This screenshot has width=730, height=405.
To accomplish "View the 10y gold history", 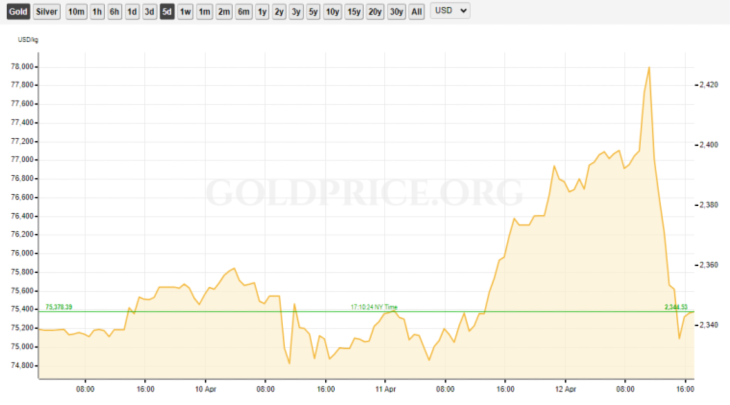I will click(x=332, y=12).
